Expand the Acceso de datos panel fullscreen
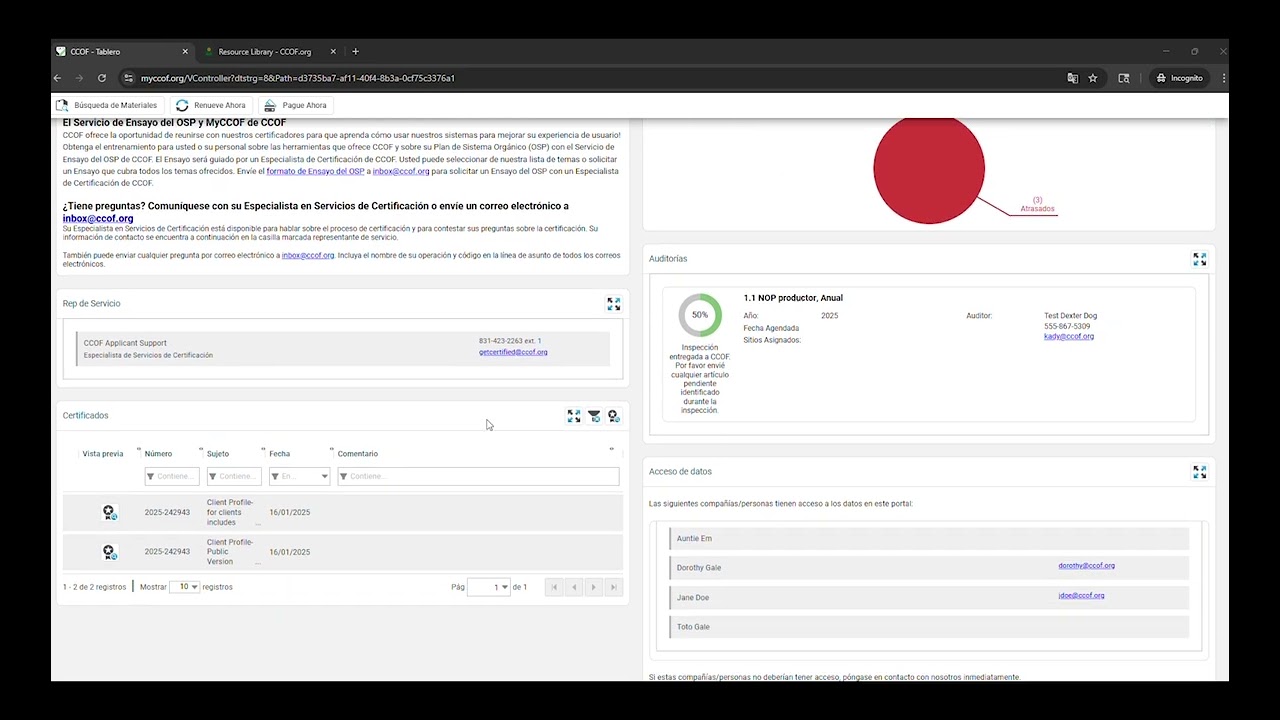 click(1200, 472)
